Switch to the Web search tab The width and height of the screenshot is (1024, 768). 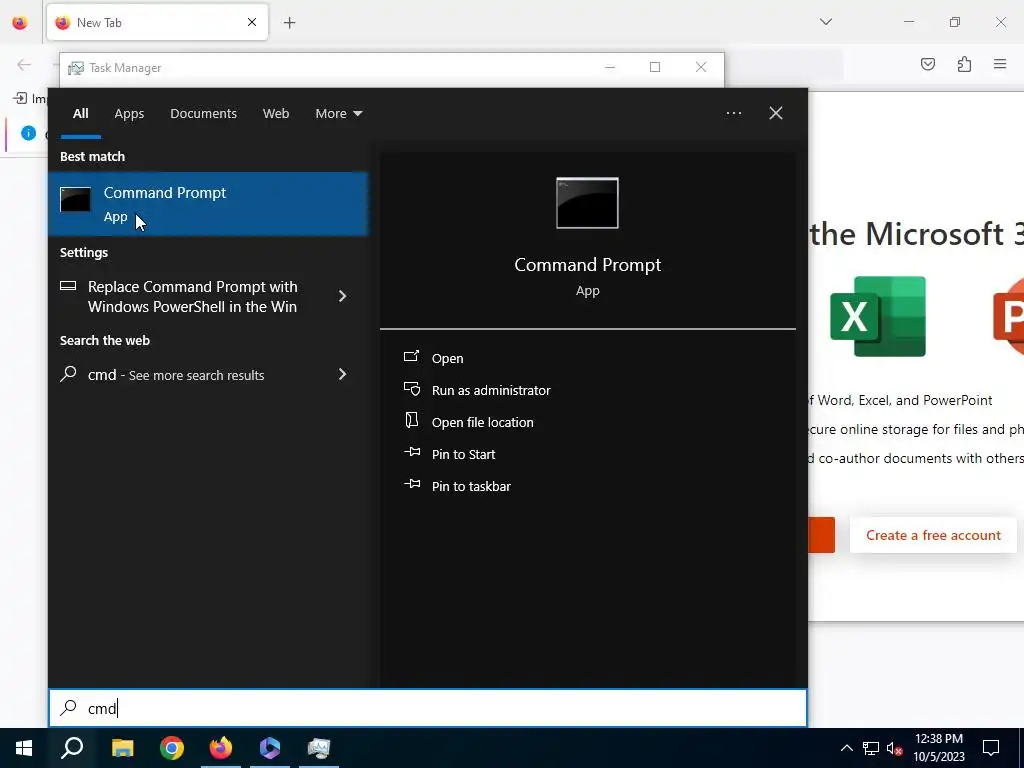(276, 114)
